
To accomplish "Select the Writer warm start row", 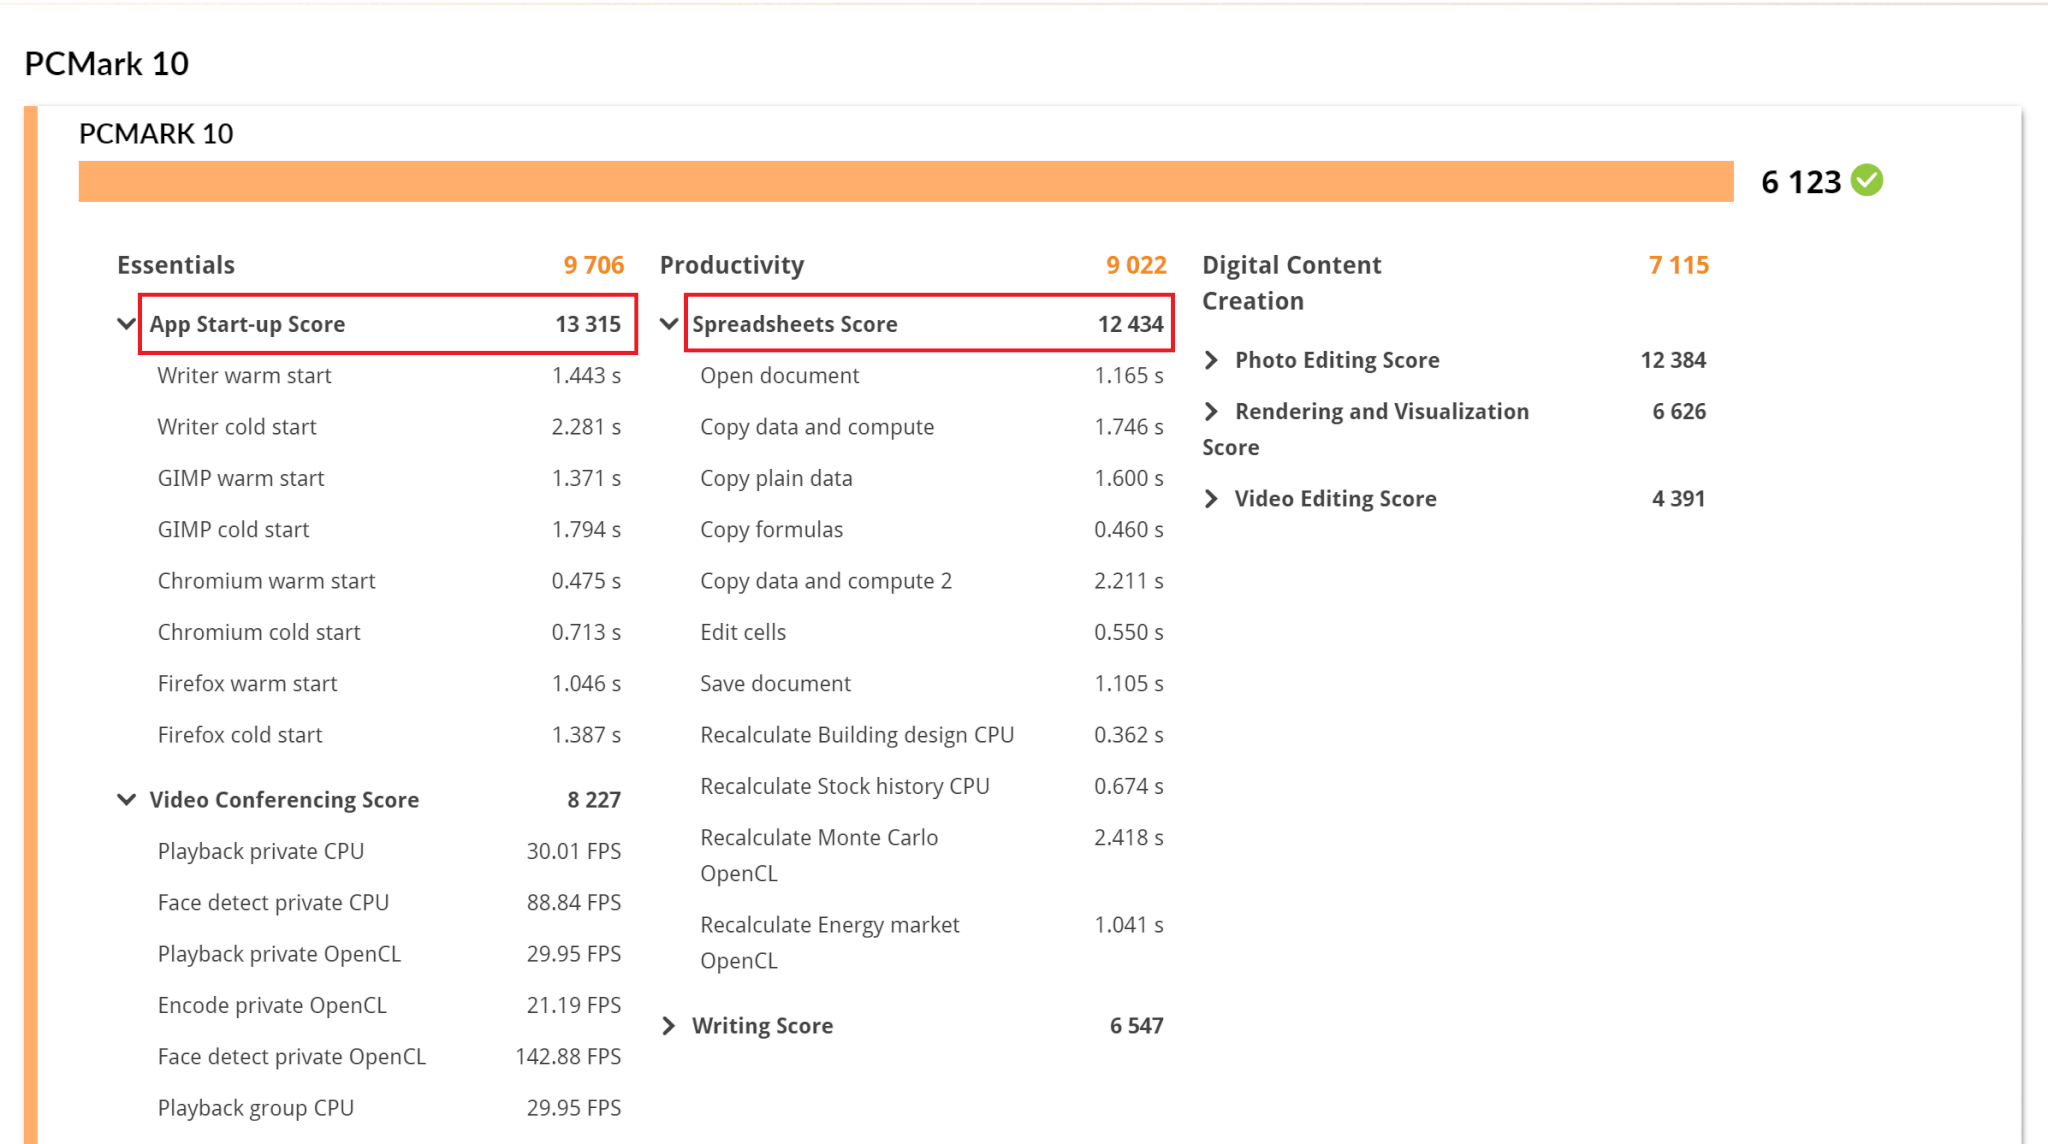I will [x=389, y=376].
